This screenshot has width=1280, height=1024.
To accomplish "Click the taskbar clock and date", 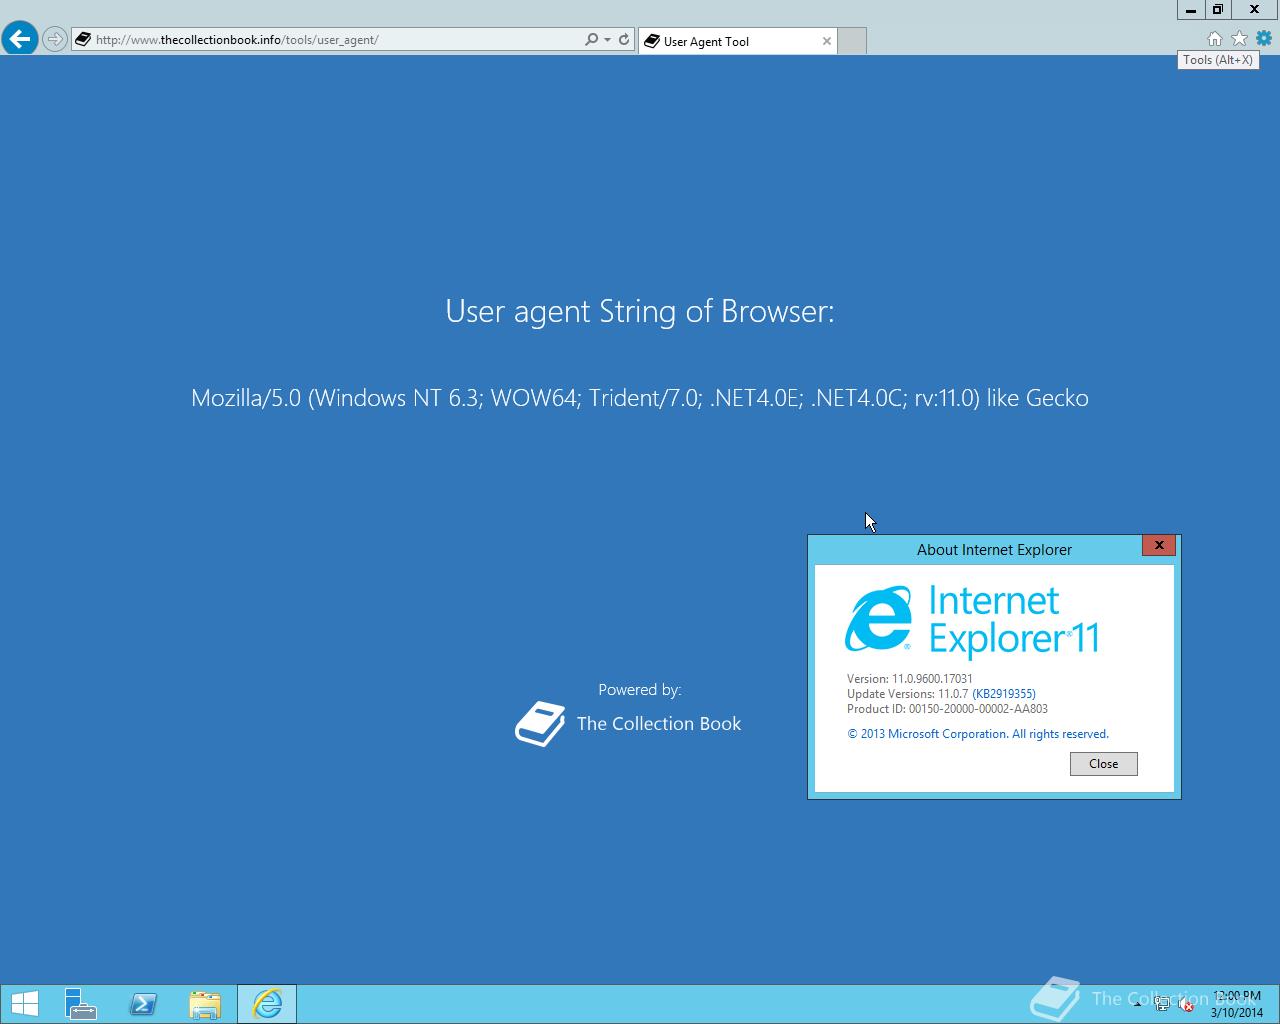I will click(1237, 1004).
